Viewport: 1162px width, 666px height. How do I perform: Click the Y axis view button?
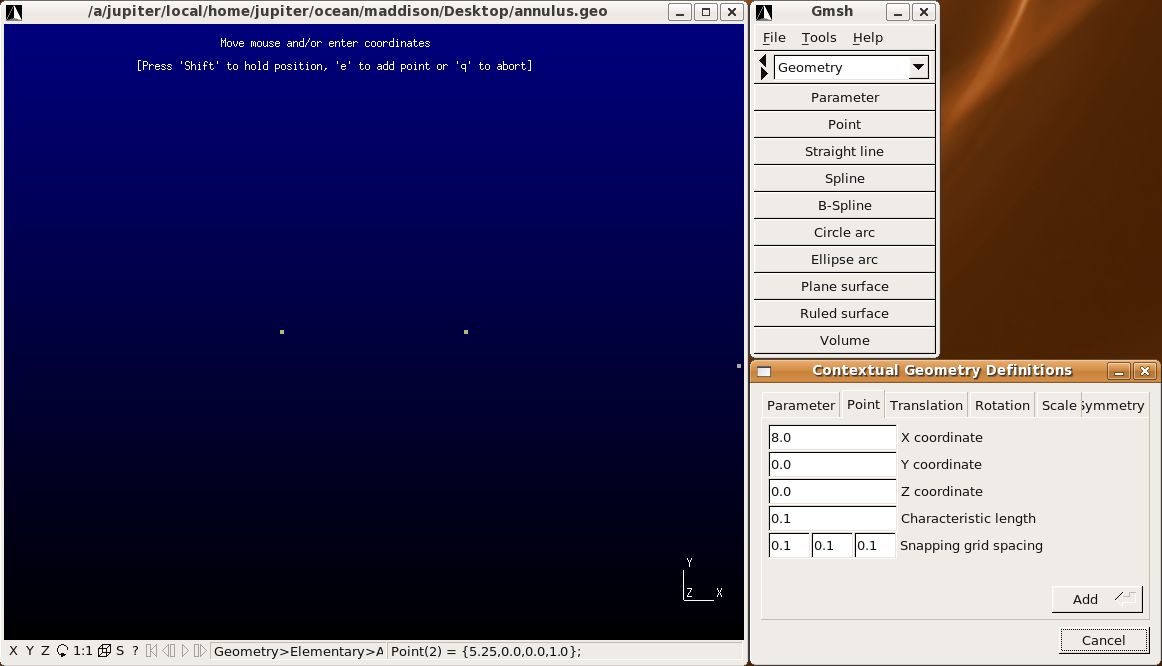tap(29, 651)
